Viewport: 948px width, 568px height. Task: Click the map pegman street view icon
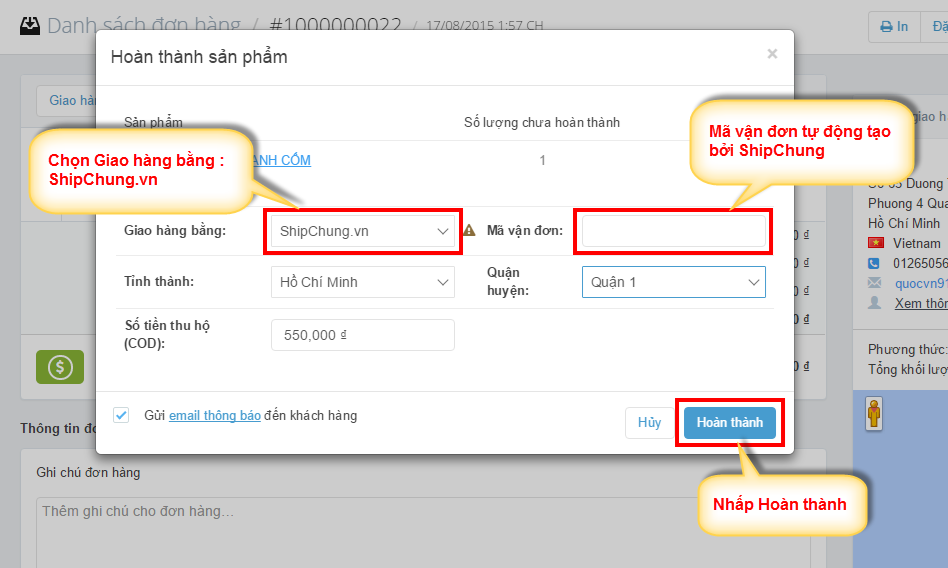[x=874, y=414]
